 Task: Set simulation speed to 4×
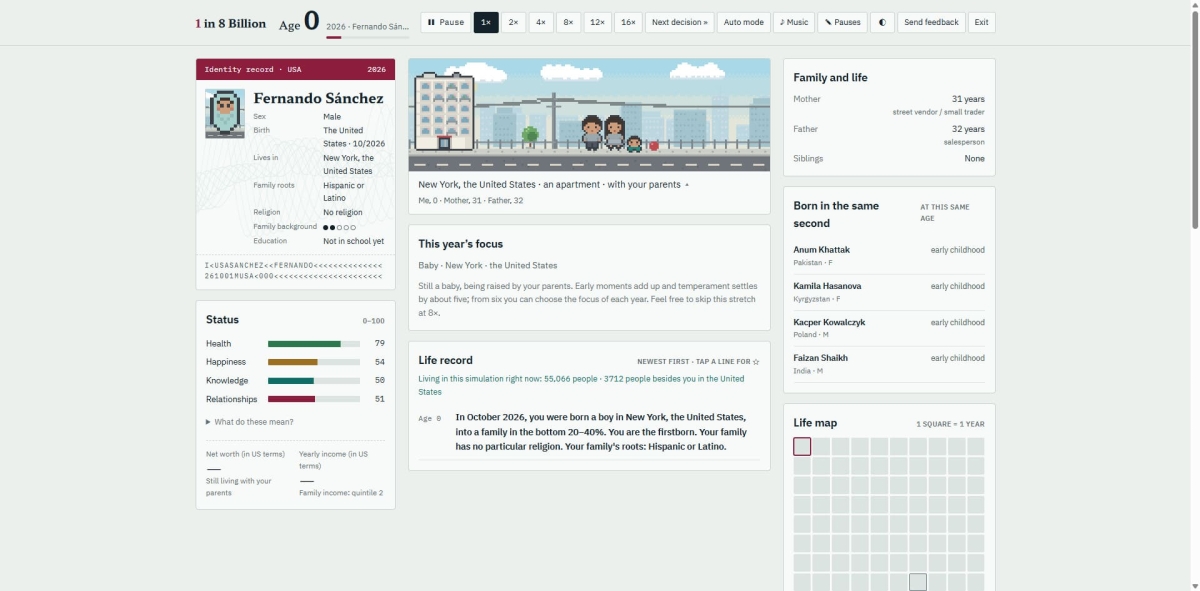541,22
